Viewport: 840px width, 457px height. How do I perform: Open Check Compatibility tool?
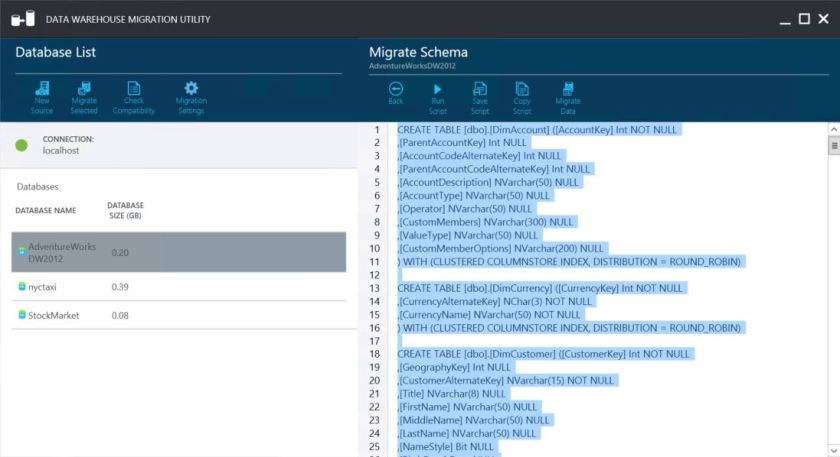(x=133, y=98)
